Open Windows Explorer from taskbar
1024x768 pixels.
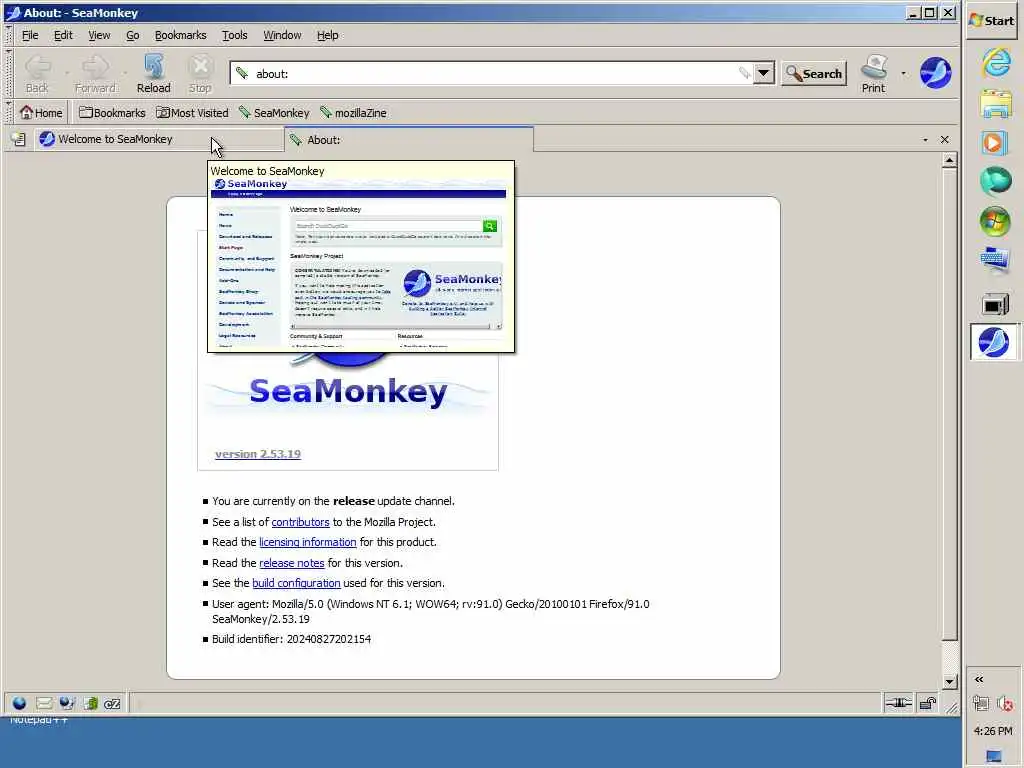pos(995,104)
